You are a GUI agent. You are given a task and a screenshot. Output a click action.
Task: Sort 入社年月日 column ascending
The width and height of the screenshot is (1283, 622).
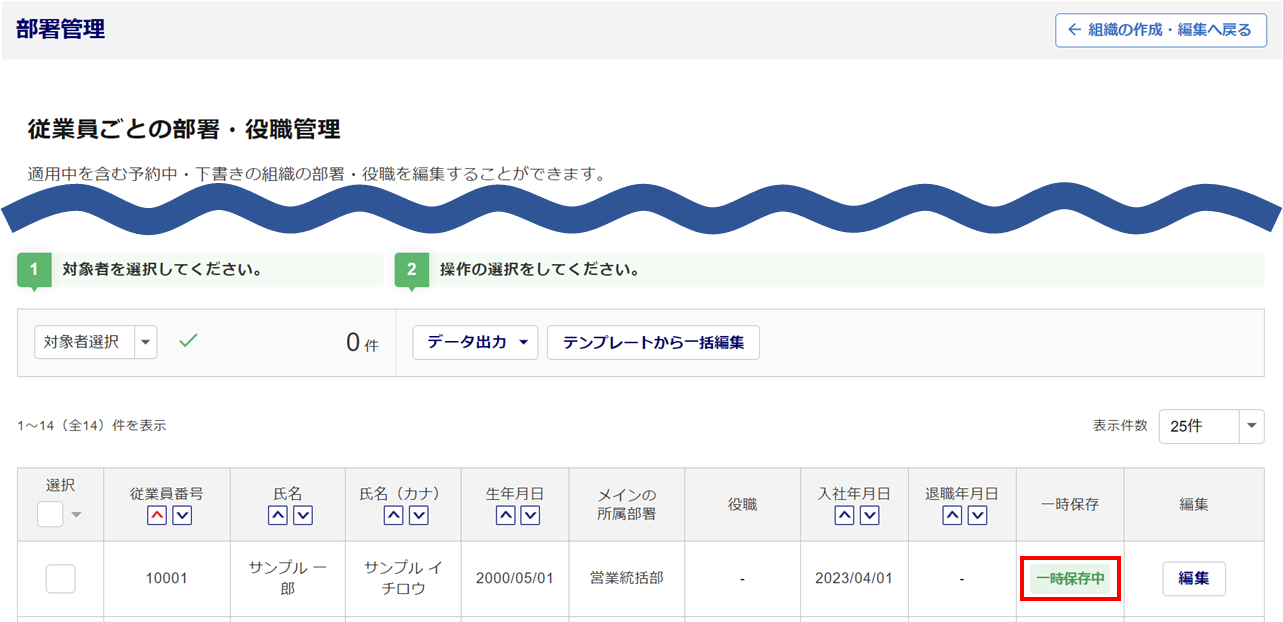pyautogui.click(x=845, y=515)
